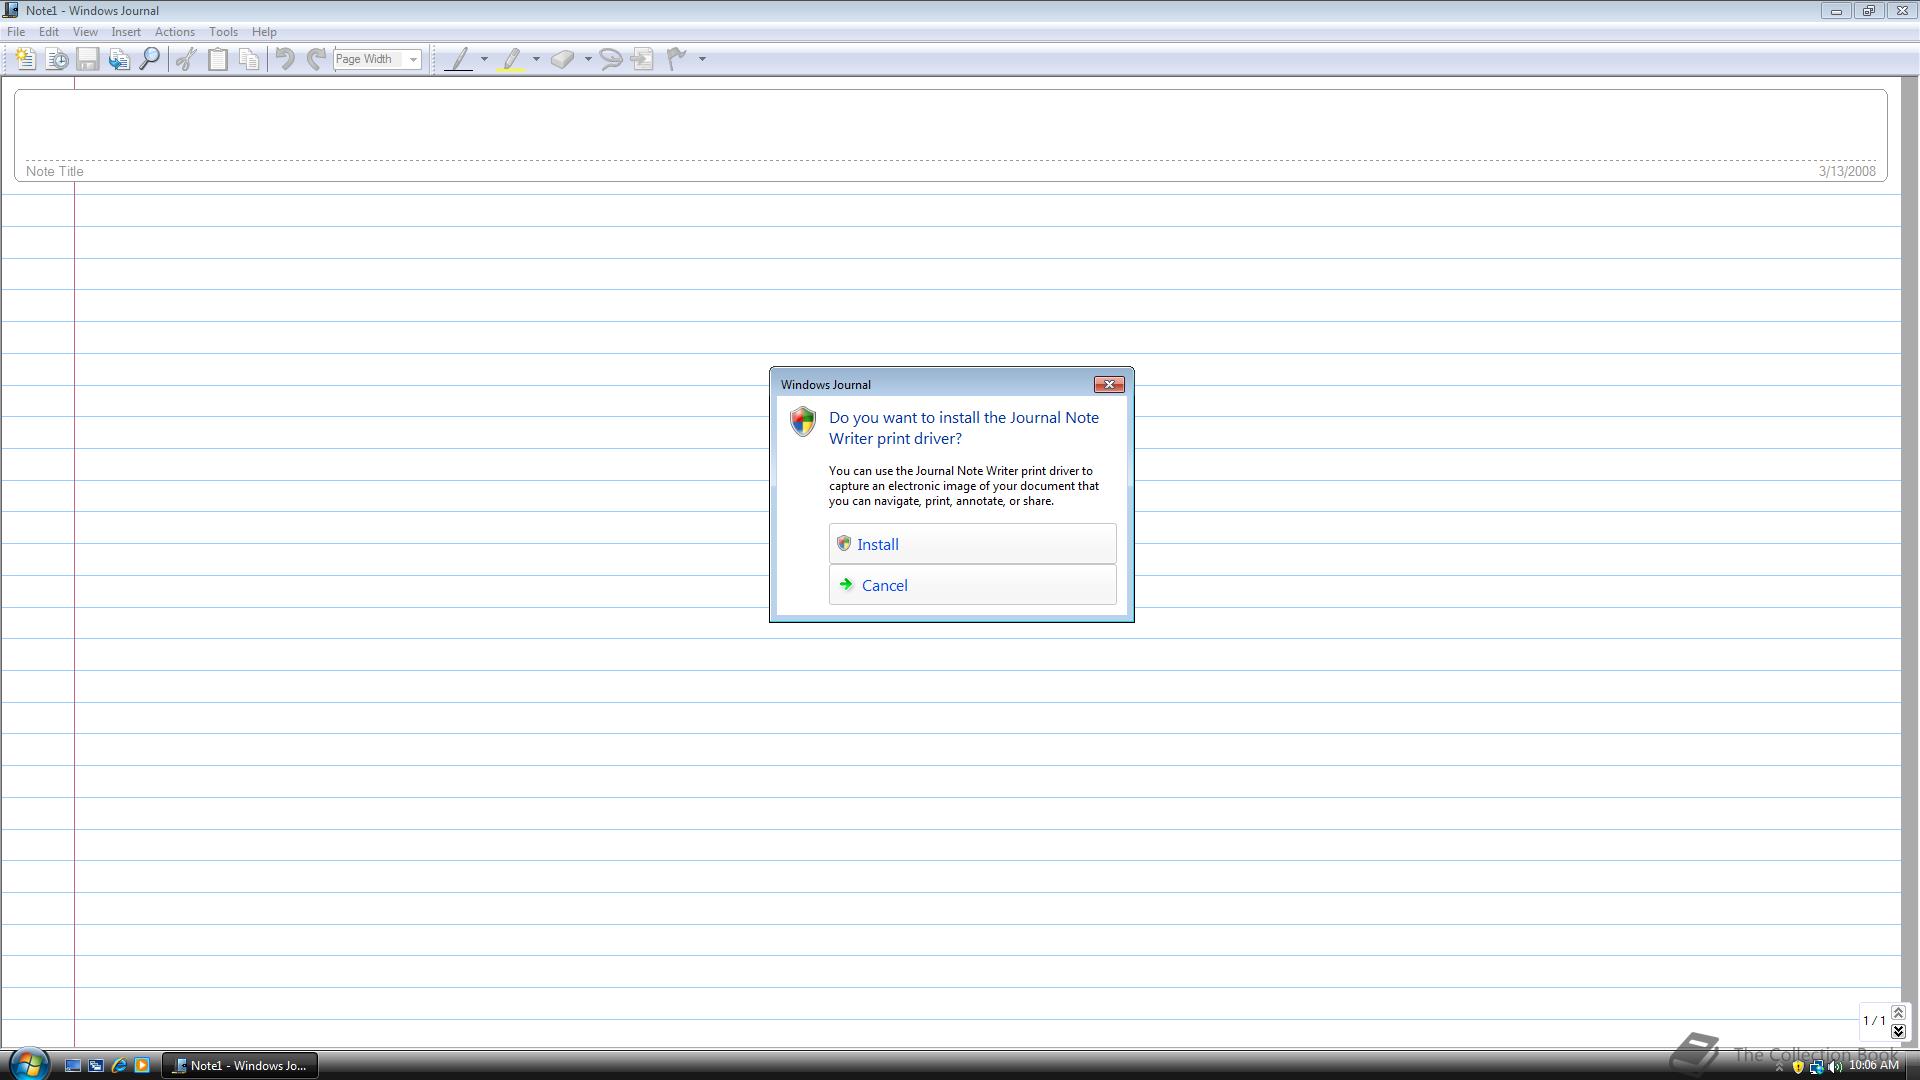Open the Edit menu
This screenshot has height=1080, width=1920.
click(x=48, y=32)
